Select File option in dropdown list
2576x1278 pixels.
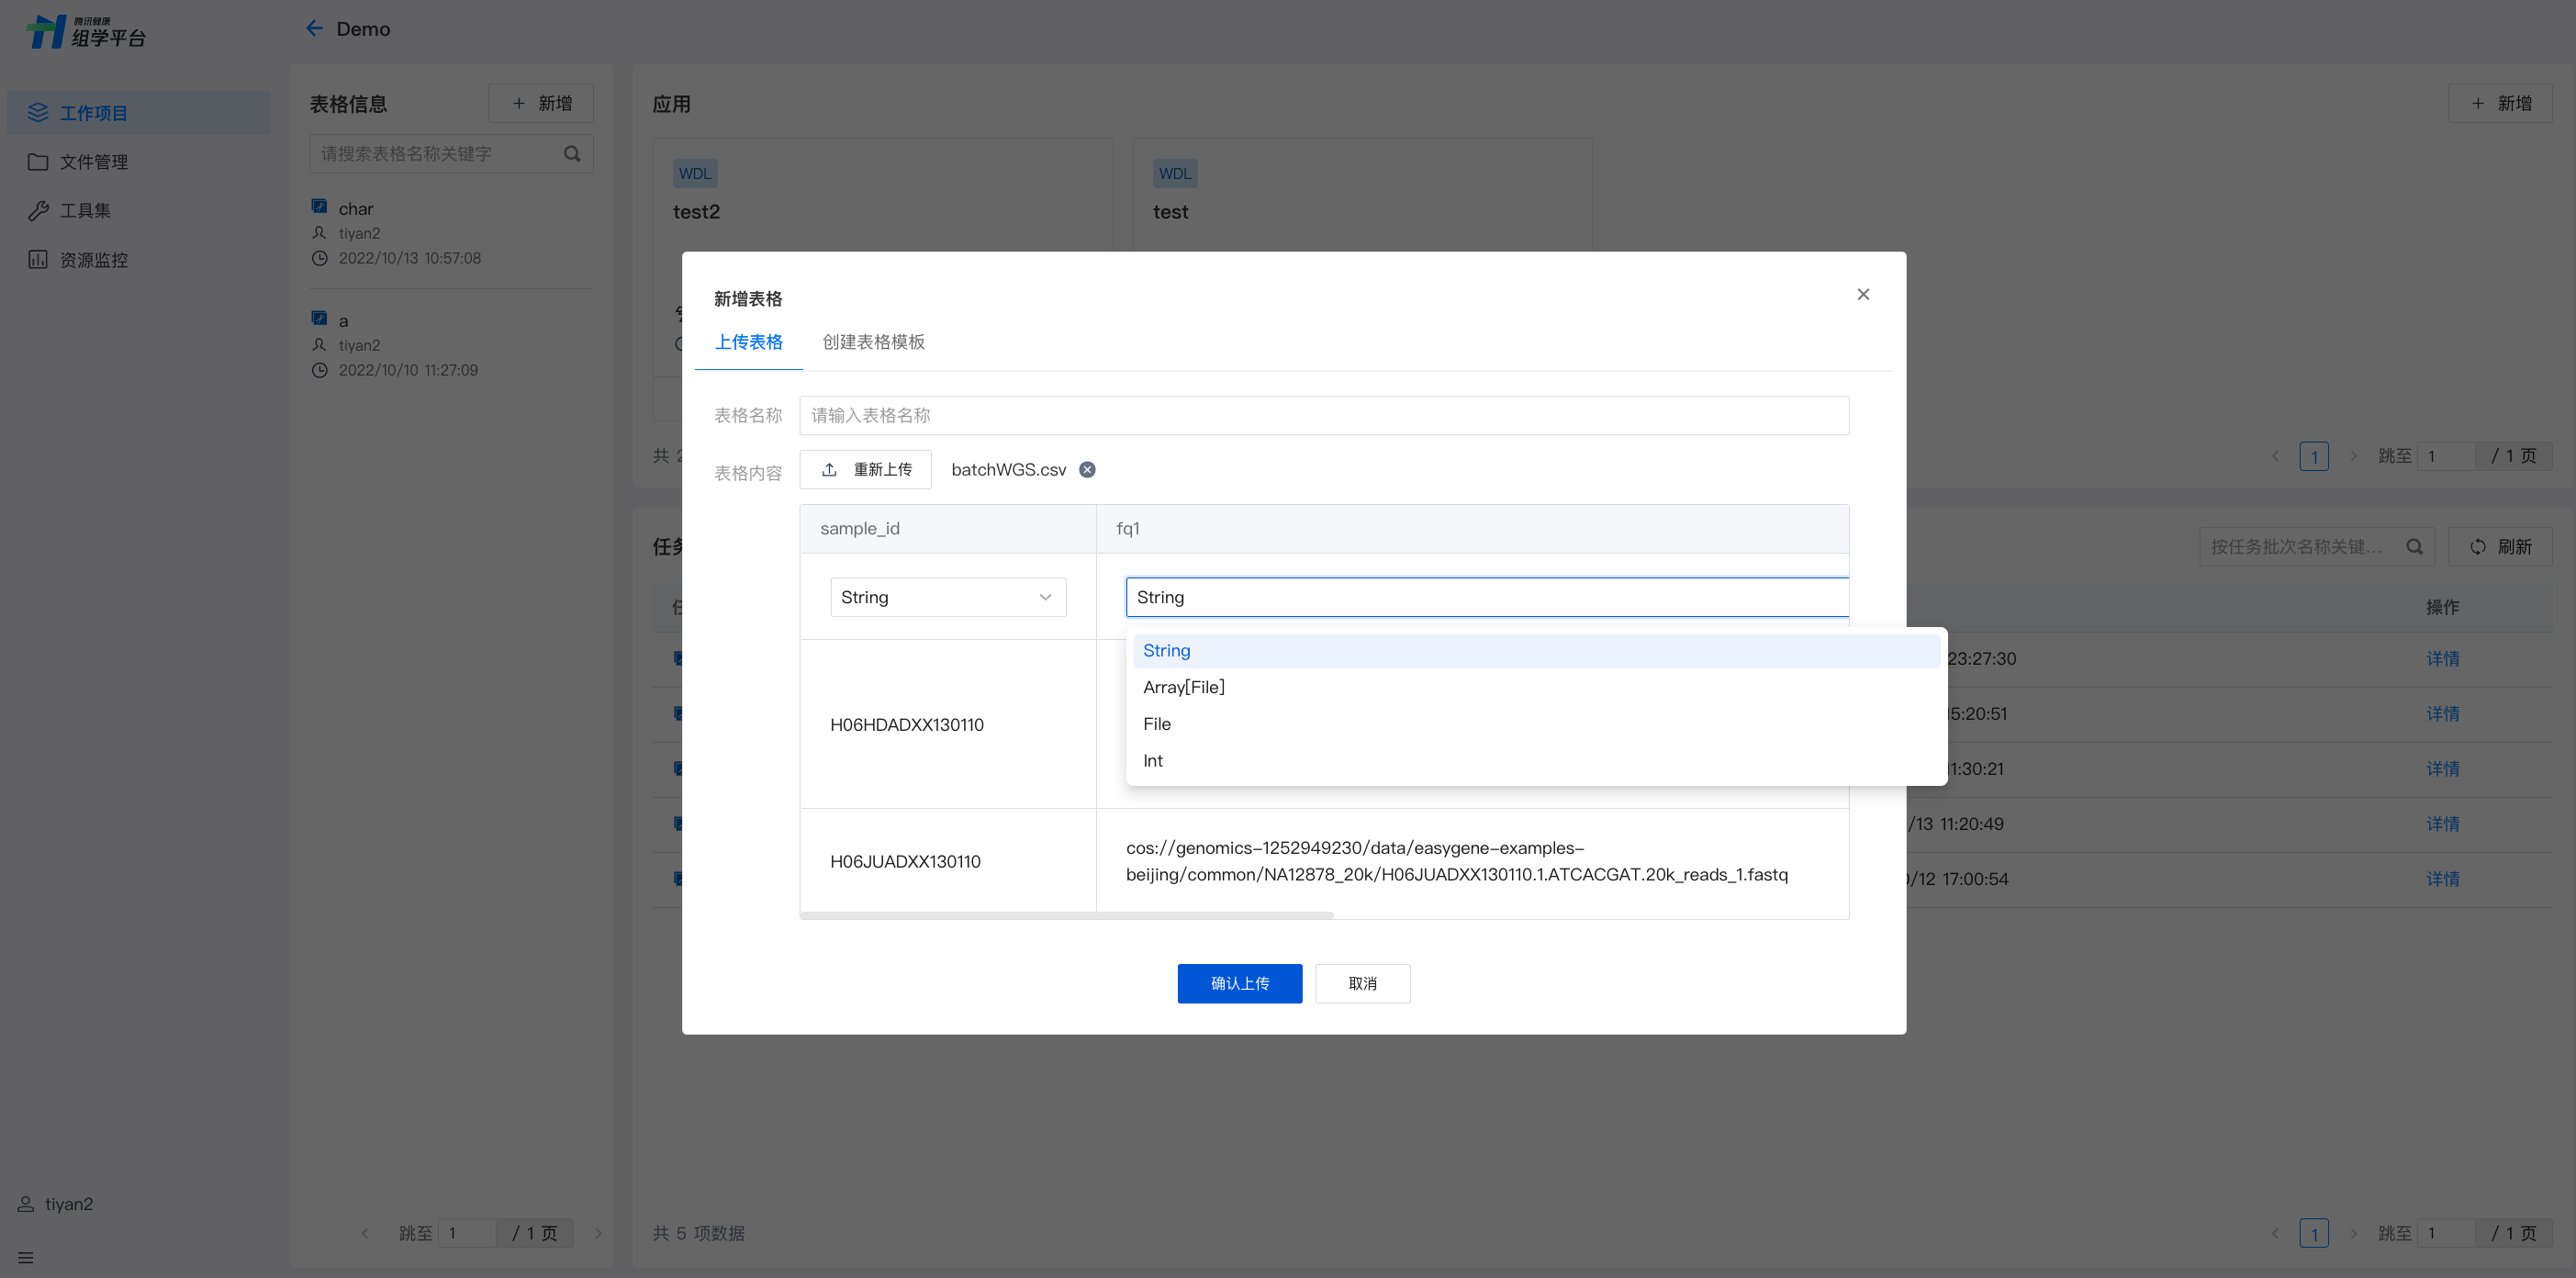[x=1157, y=724]
